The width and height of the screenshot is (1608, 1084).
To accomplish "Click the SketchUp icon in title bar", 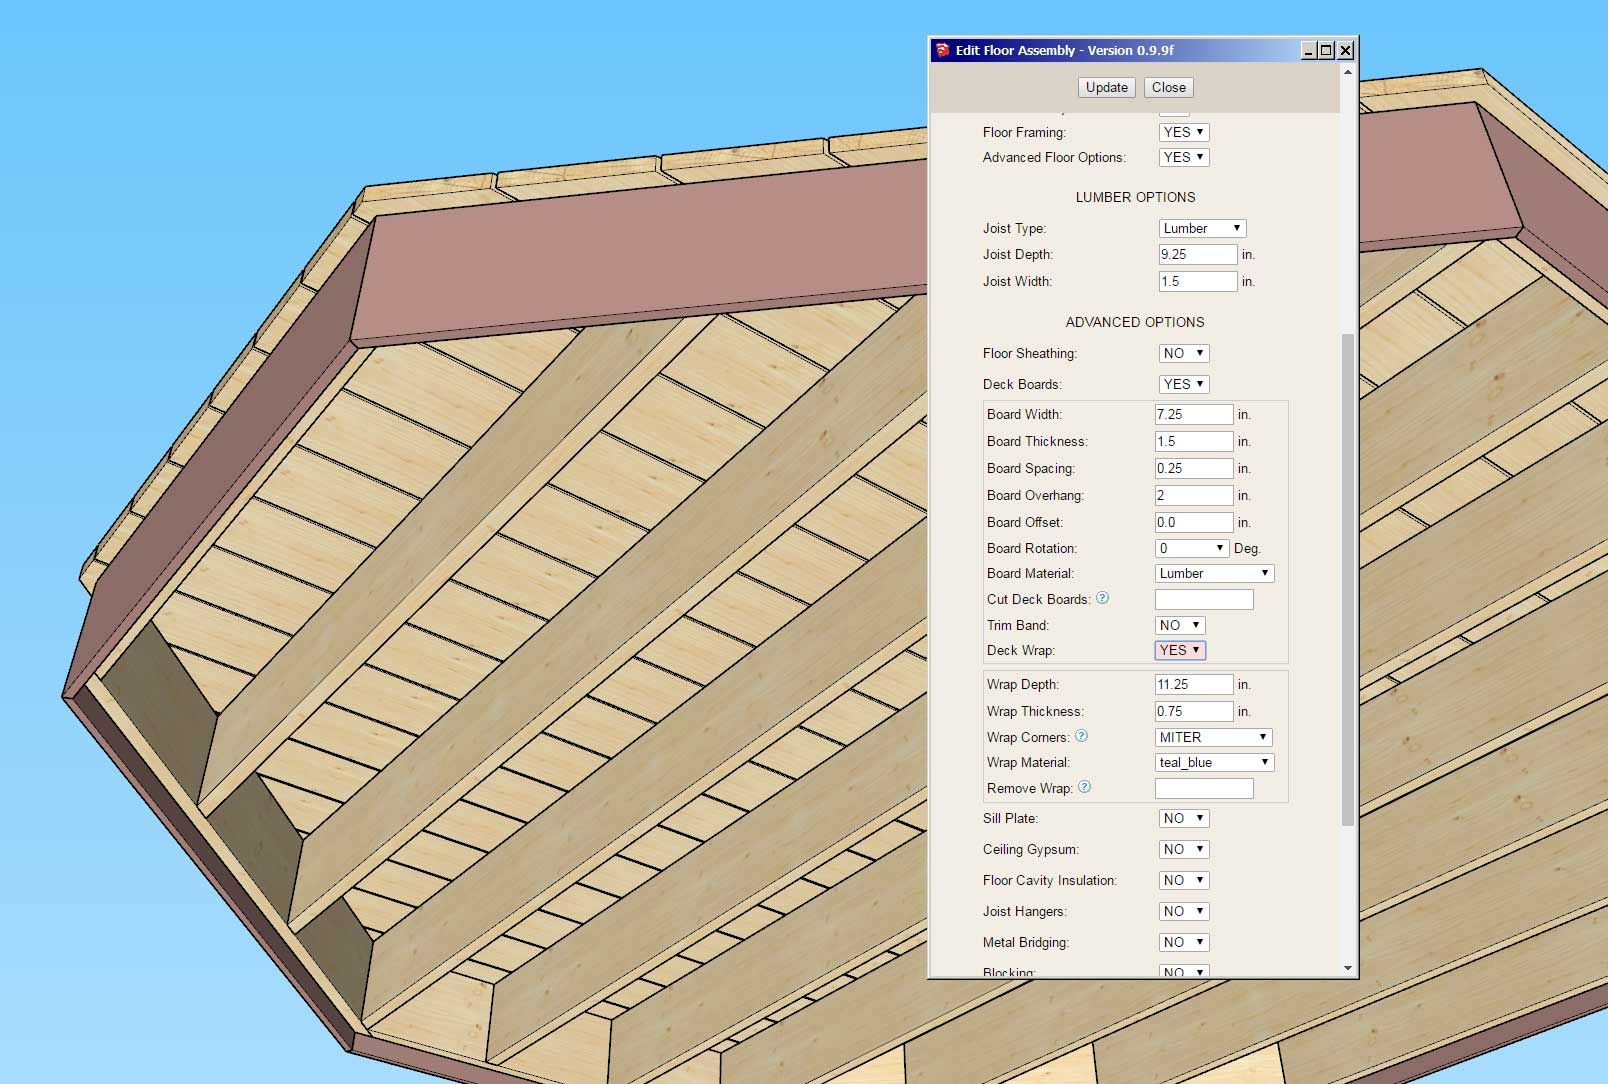I will click(942, 50).
